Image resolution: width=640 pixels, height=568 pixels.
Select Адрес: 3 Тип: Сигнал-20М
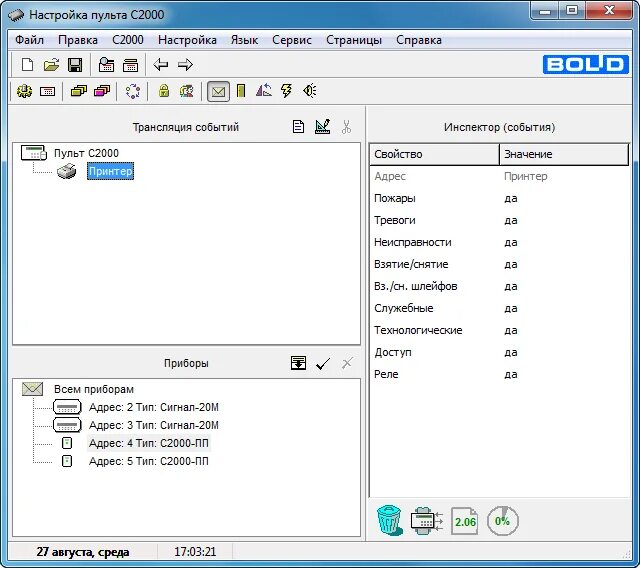pyautogui.click(x=154, y=425)
